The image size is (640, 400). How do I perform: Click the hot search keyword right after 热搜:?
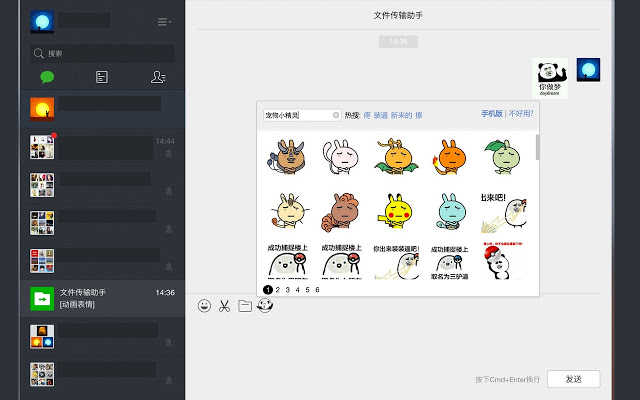[x=367, y=116]
